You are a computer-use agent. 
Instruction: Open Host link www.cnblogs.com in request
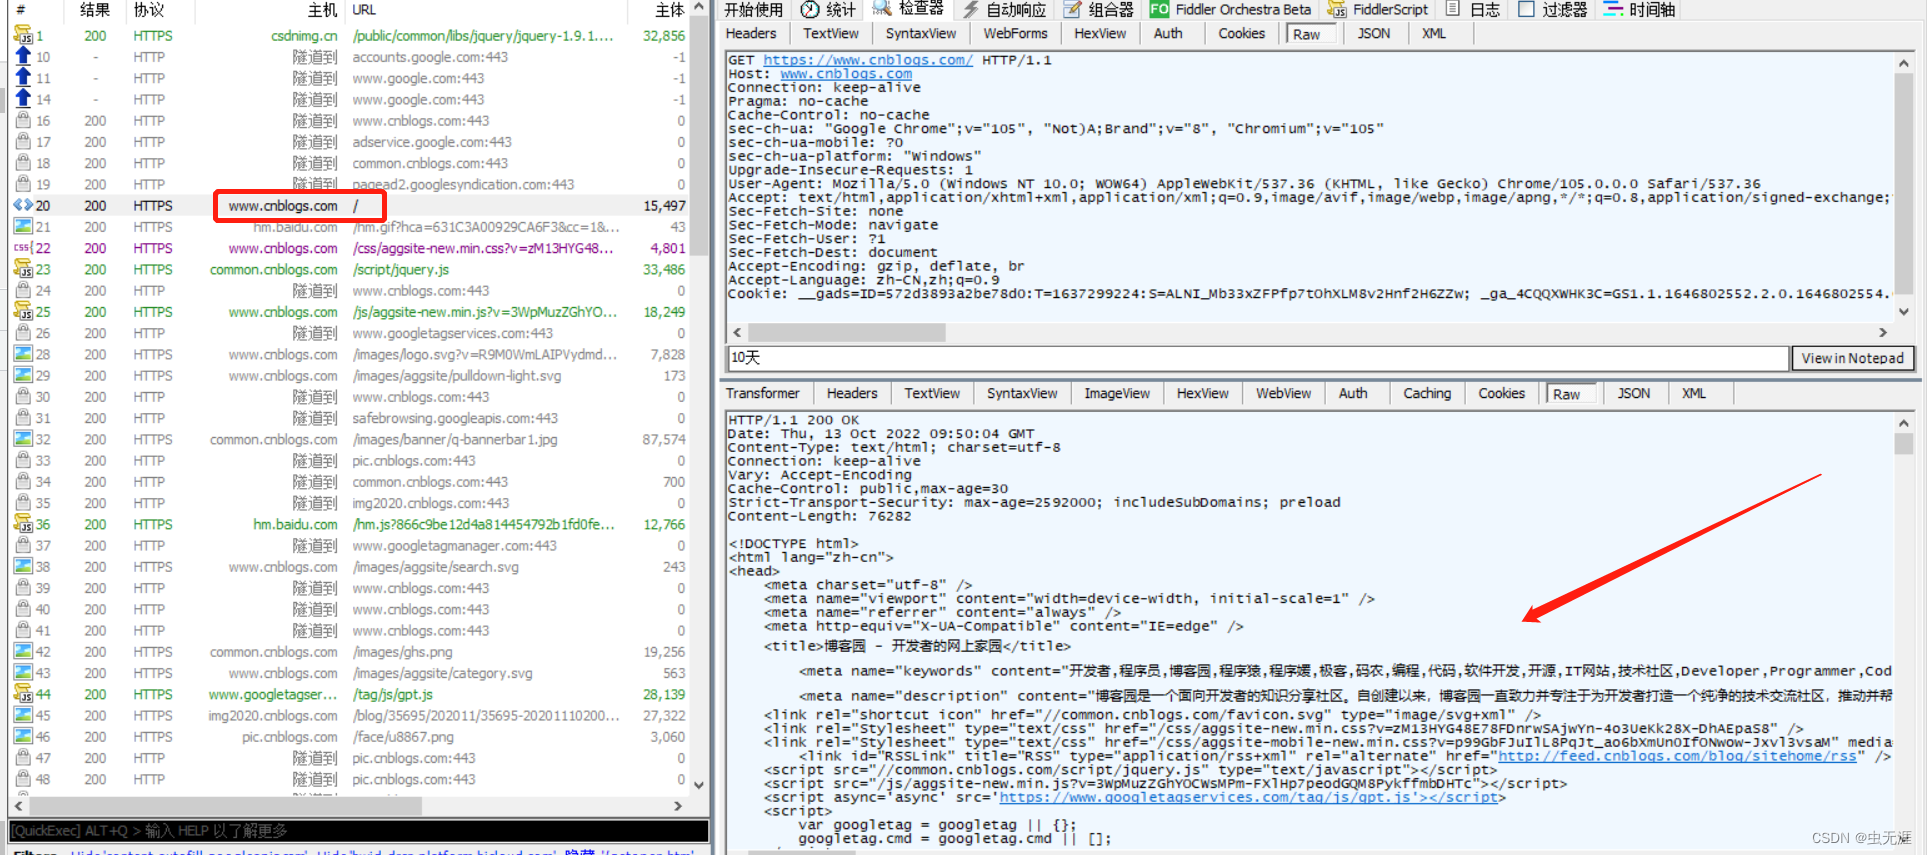(846, 74)
